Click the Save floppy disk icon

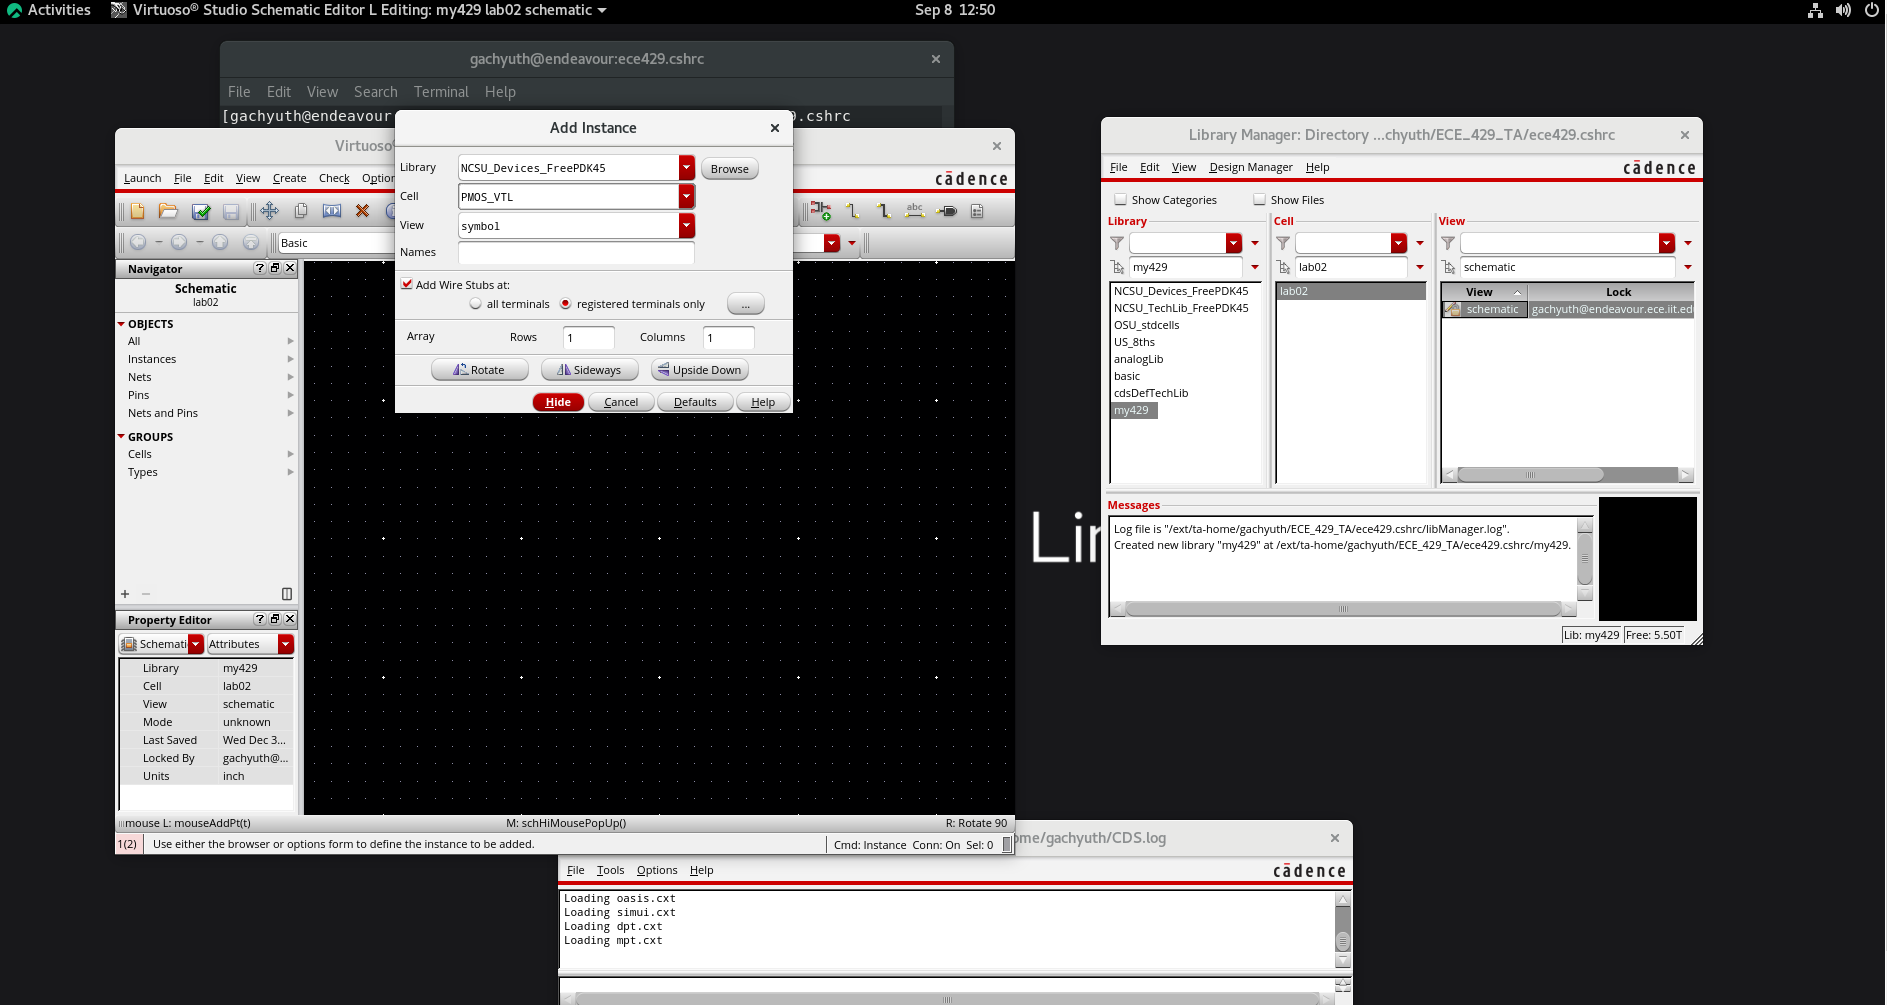(x=231, y=211)
